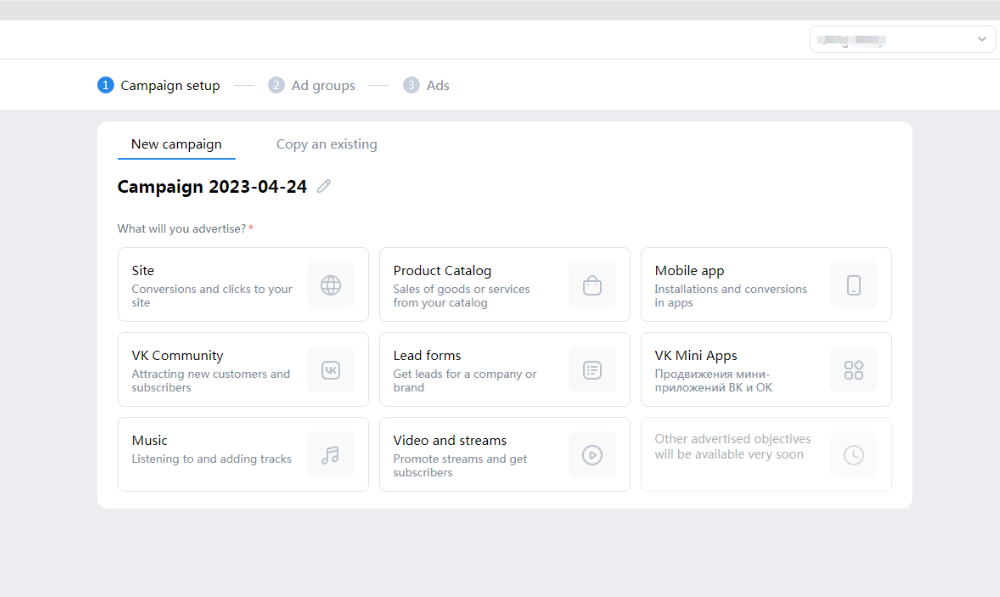Click the Russian description under VK Mini Apps
Screen dimensions: 1000x597
[713, 381]
